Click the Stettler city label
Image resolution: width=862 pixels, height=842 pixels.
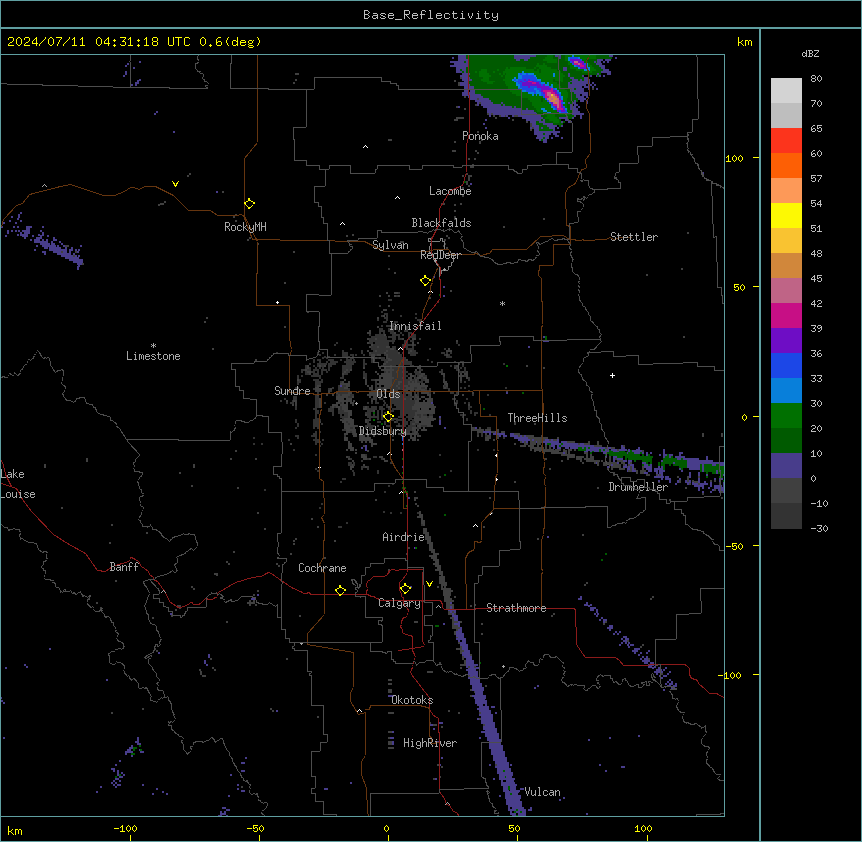pyautogui.click(x=634, y=237)
